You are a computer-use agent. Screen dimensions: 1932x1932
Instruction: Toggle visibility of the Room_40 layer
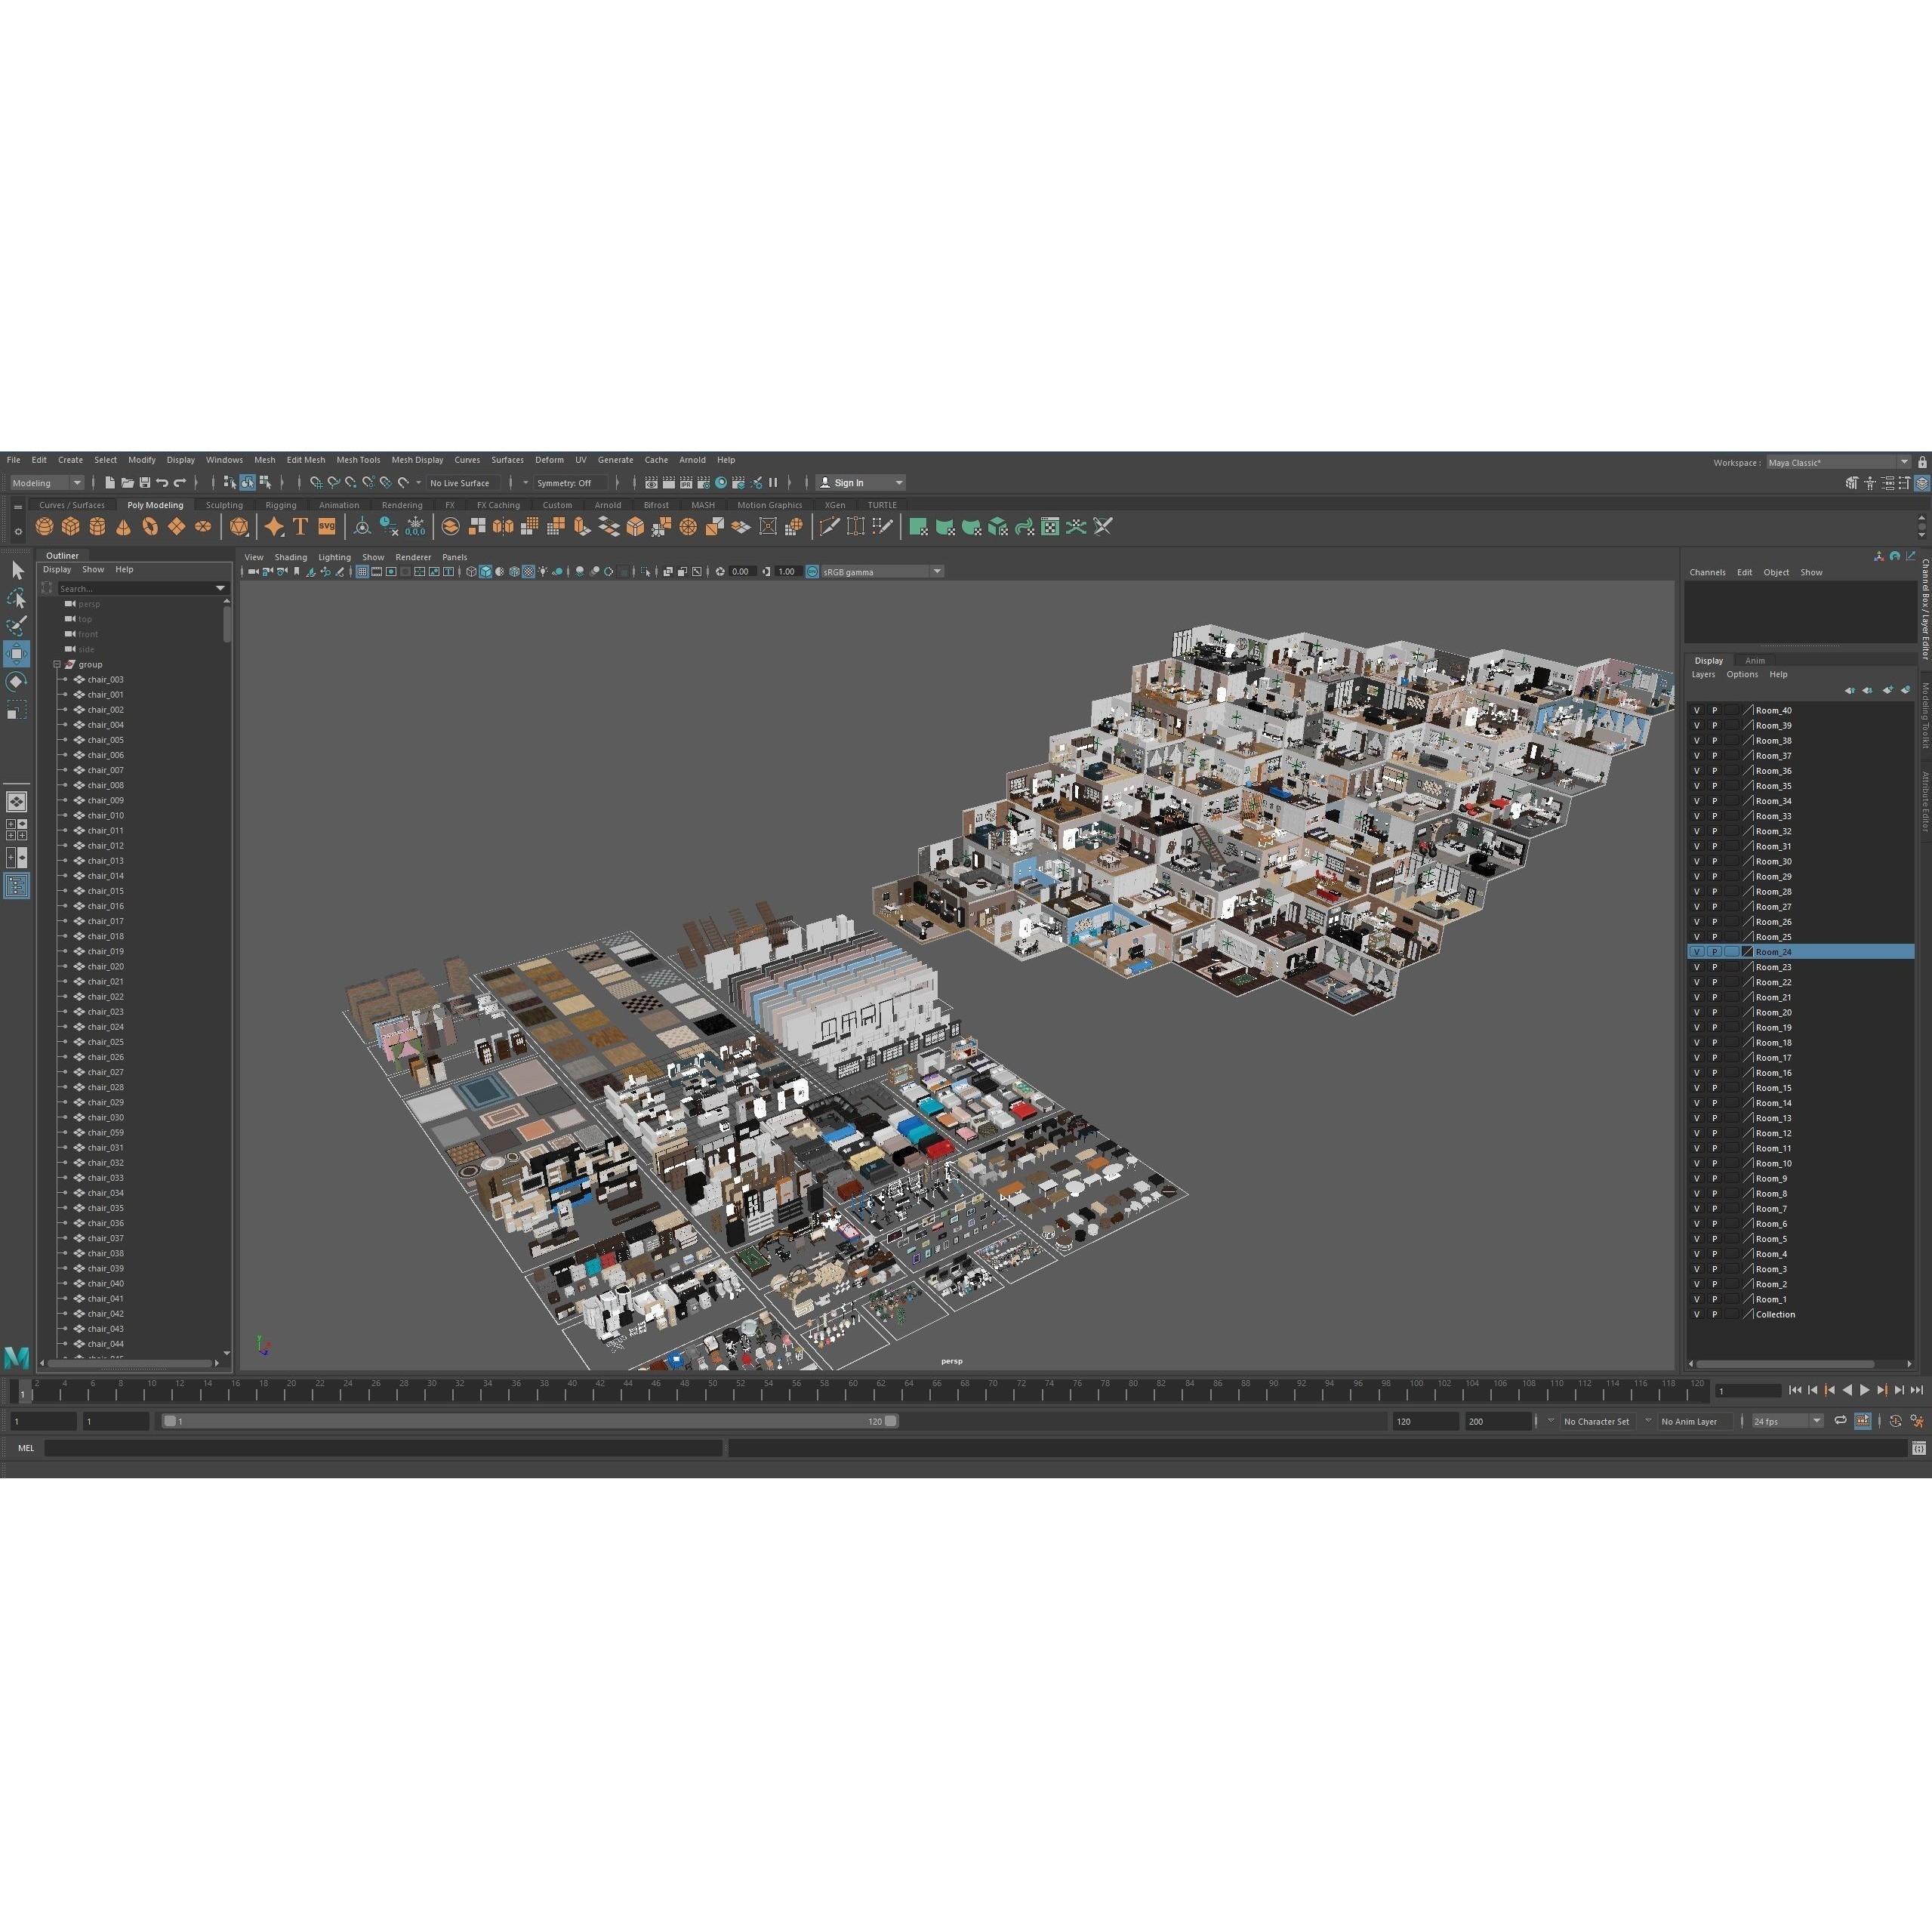[1697, 710]
